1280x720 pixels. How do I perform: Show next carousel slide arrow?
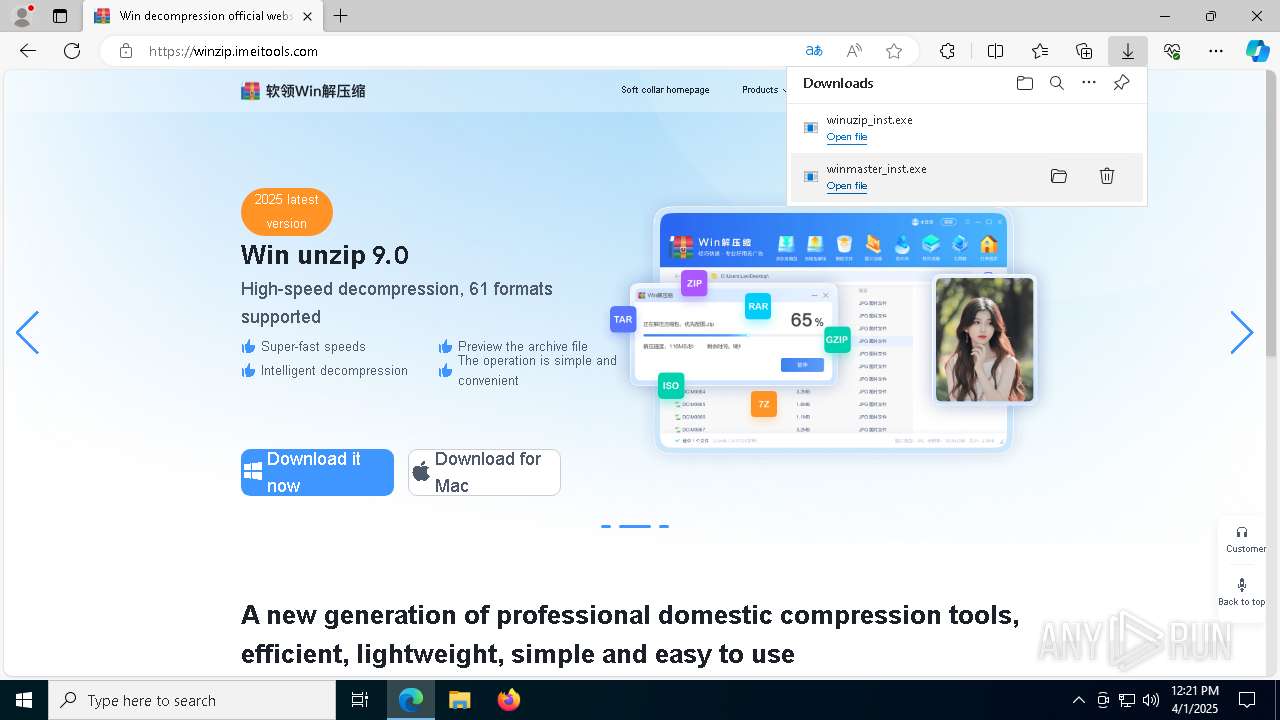(1241, 332)
